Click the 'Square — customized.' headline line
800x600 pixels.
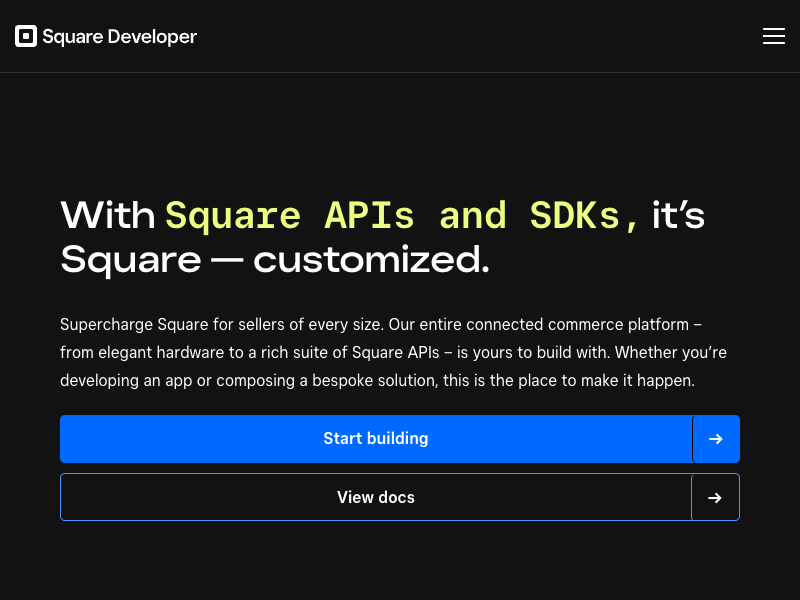click(275, 260)
